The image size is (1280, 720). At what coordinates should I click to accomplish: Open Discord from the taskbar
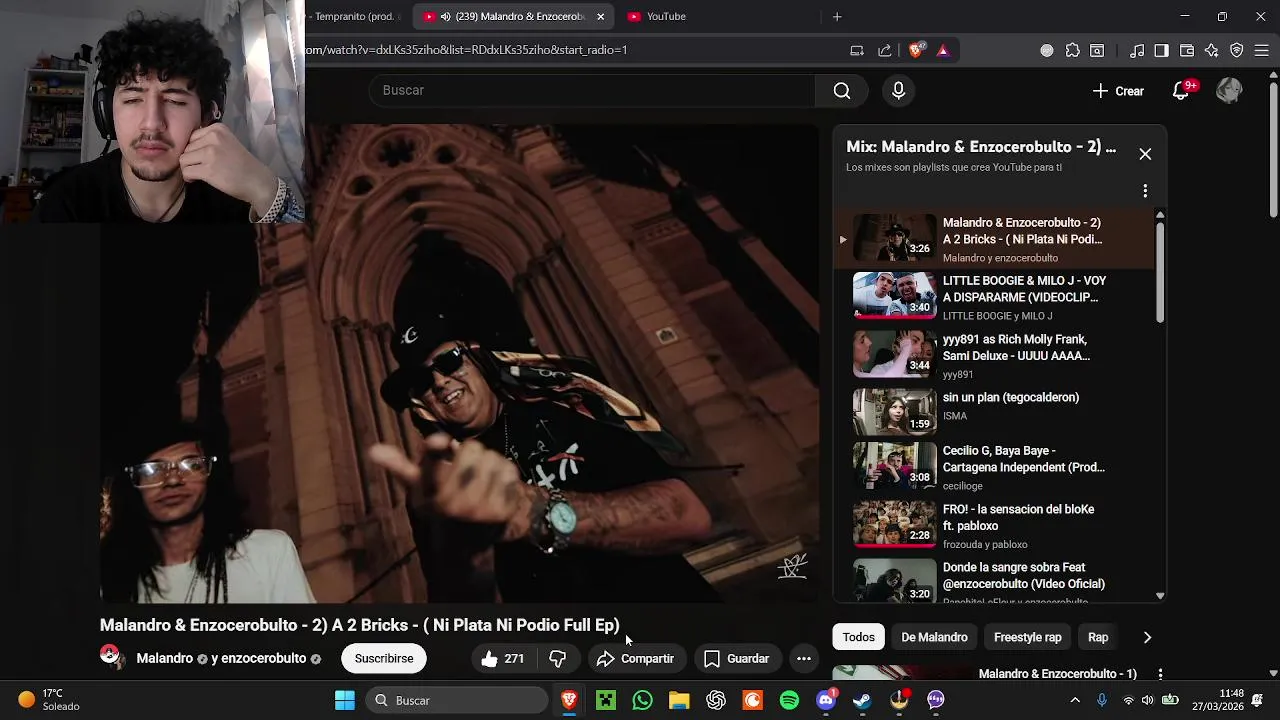click(x=826, y=701)
